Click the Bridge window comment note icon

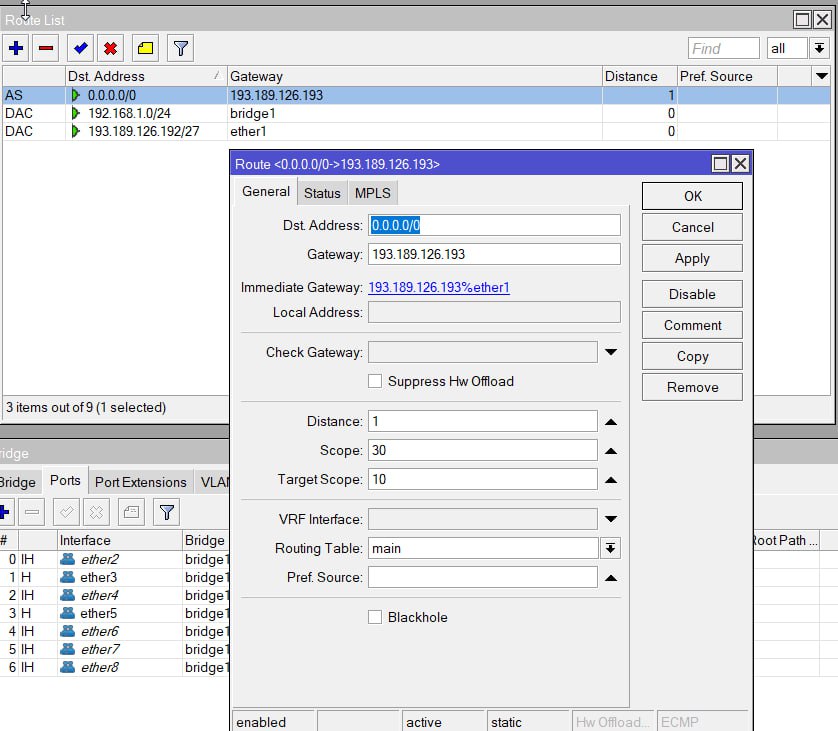(131, 512)
